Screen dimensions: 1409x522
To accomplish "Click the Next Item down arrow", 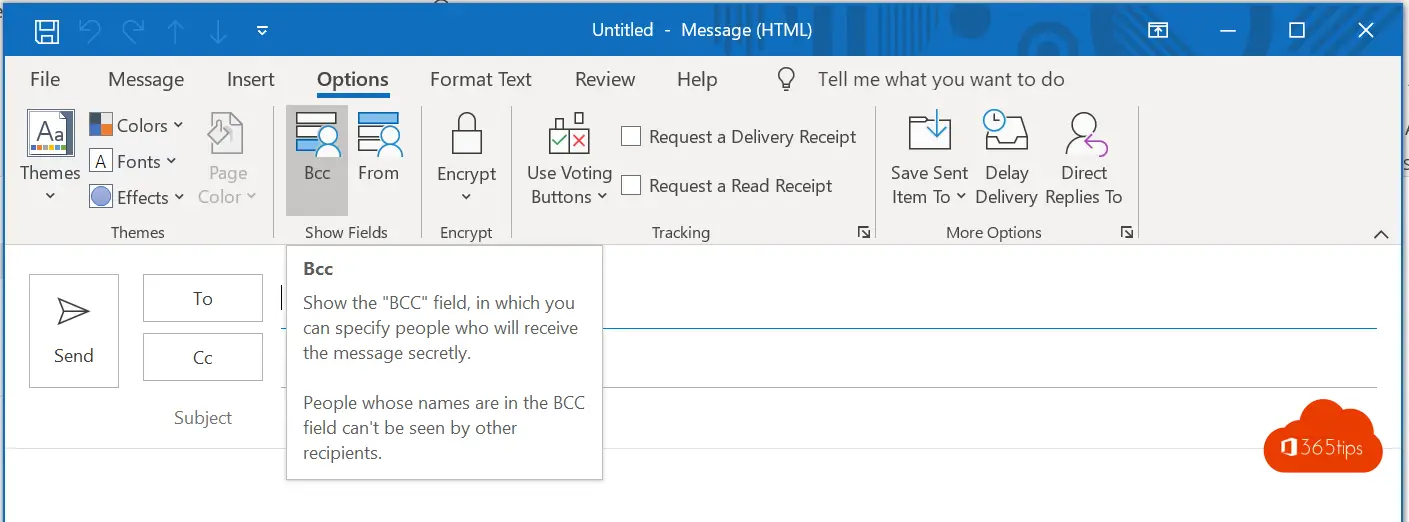I will click(219, 31).
